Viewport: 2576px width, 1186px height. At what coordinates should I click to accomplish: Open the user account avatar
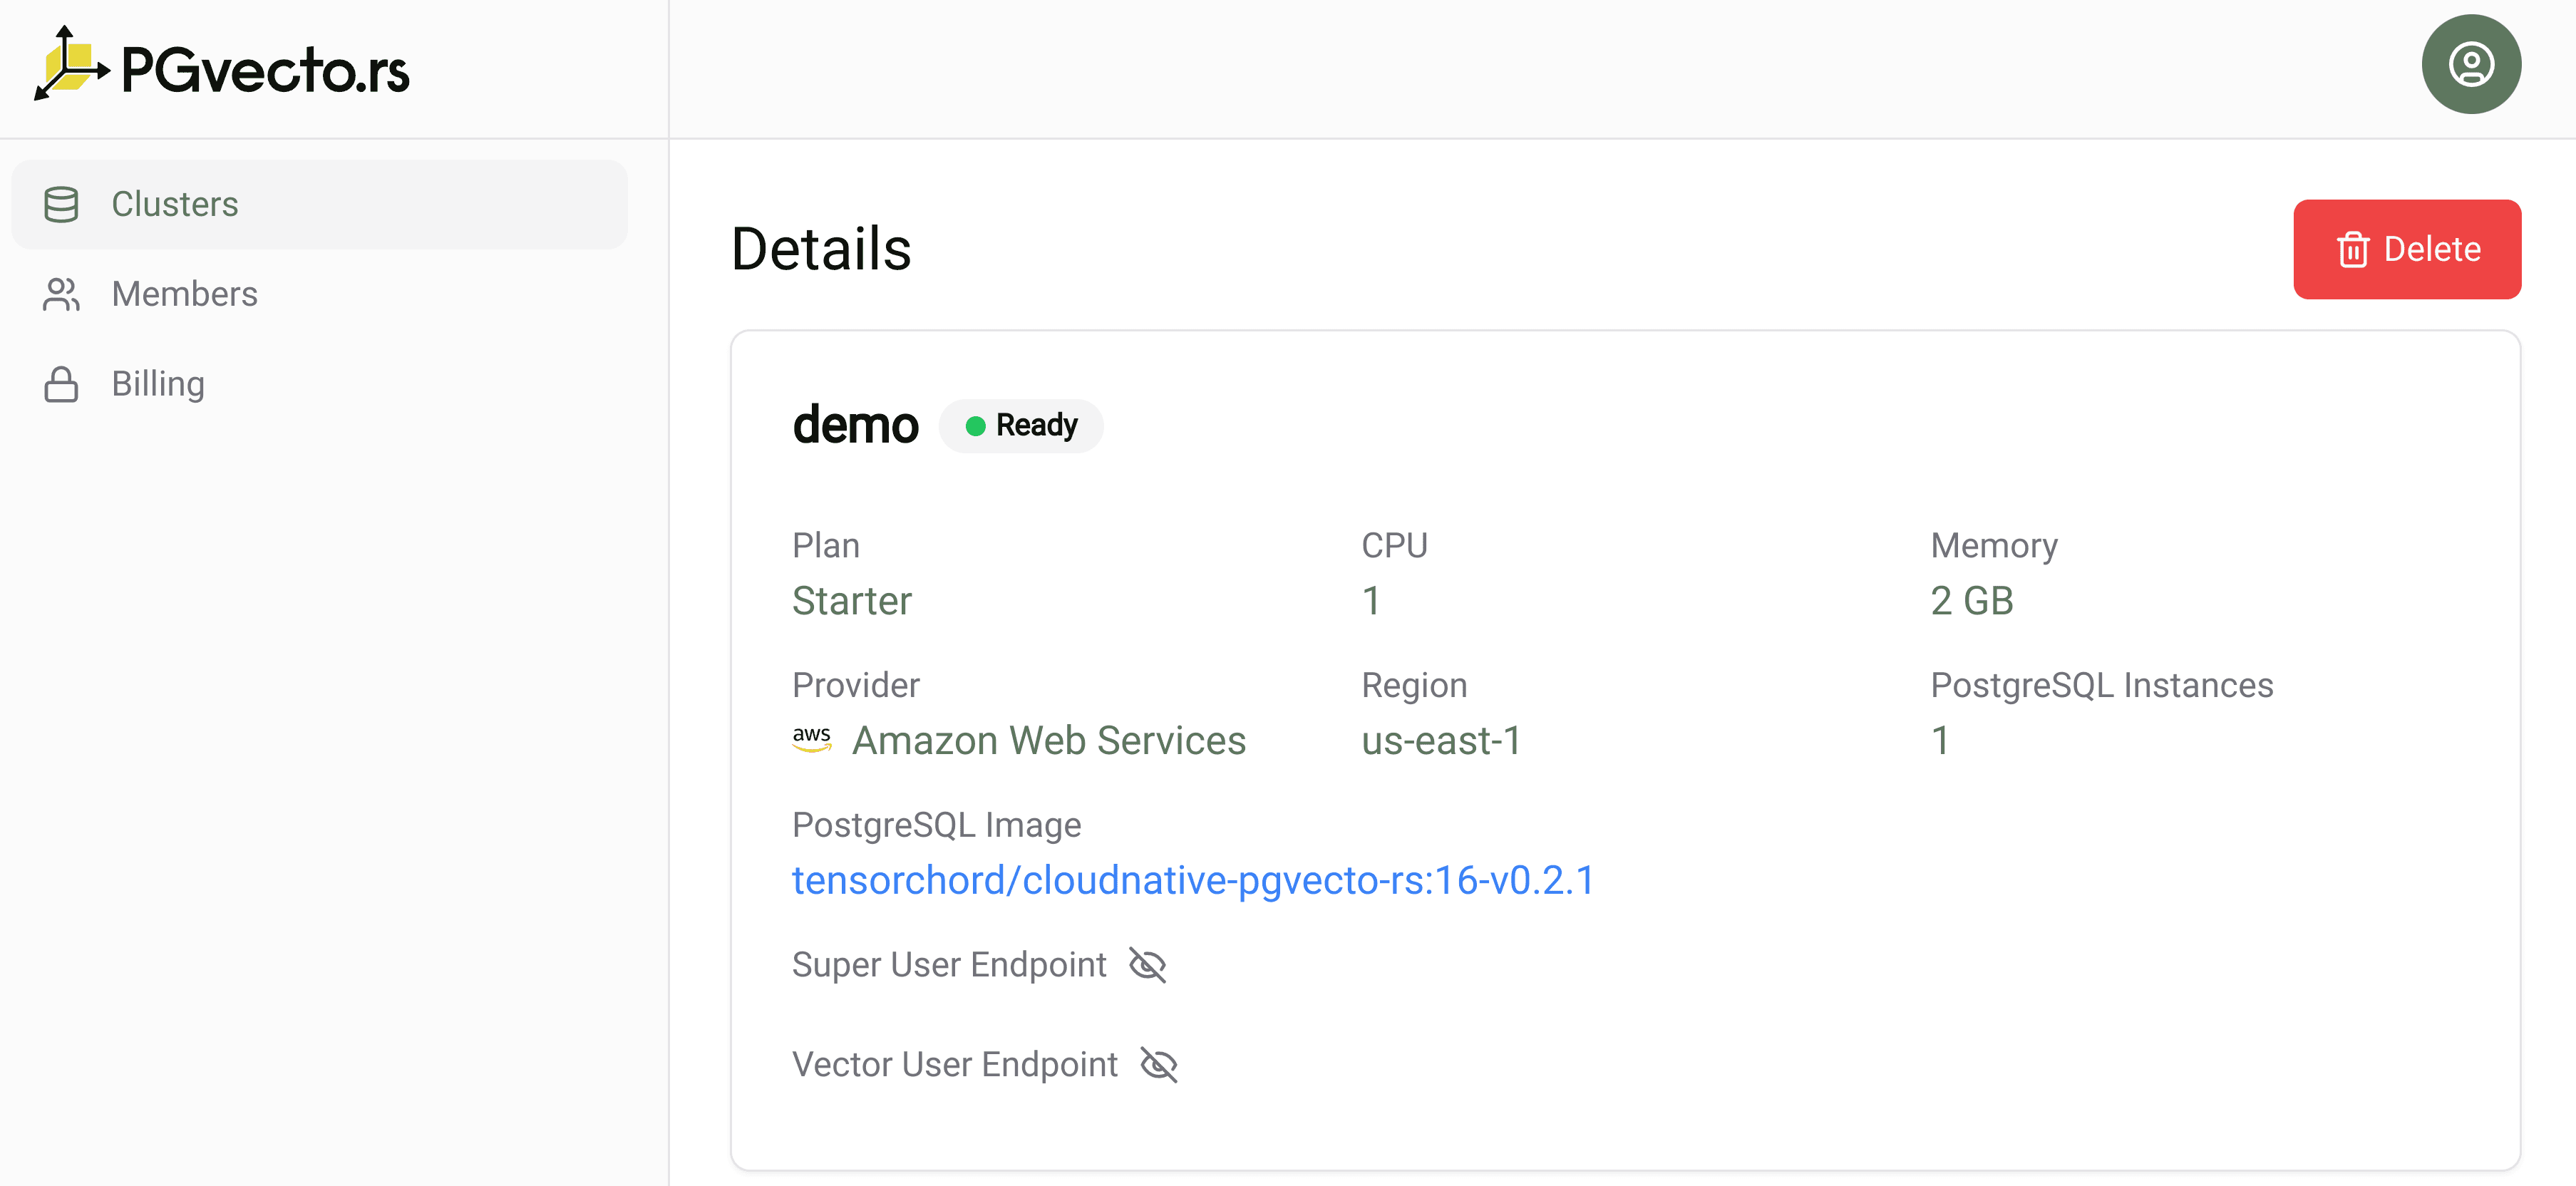2470,65
